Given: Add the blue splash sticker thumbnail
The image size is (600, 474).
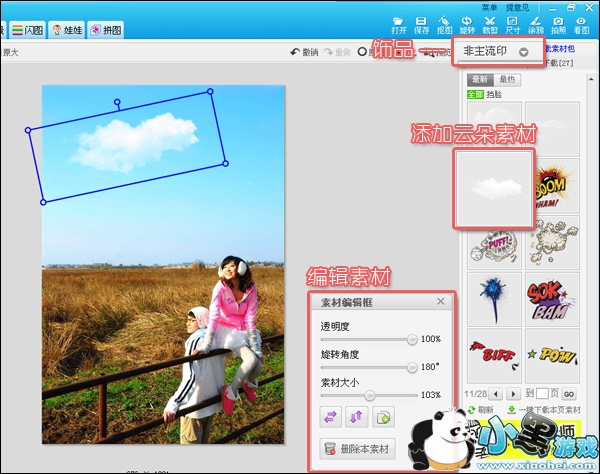Looking at the screenshot, I should (494, 299).
